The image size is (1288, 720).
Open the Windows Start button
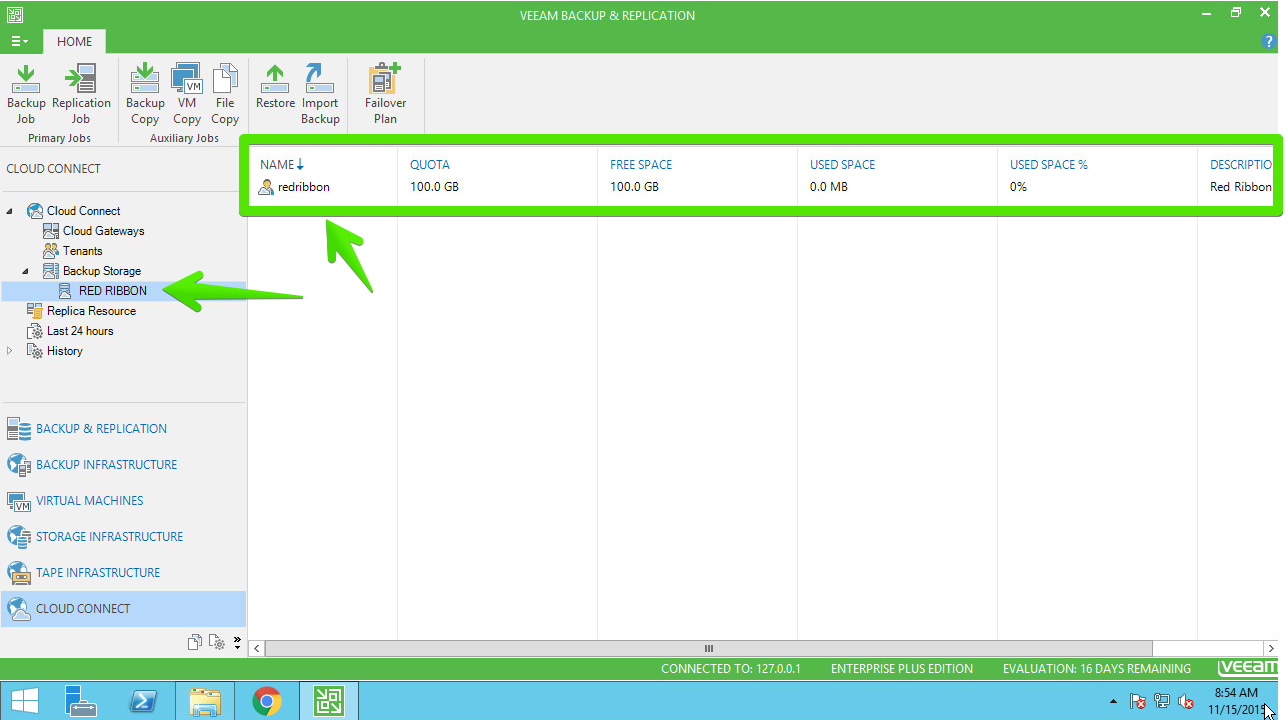[x=25, y=702]
